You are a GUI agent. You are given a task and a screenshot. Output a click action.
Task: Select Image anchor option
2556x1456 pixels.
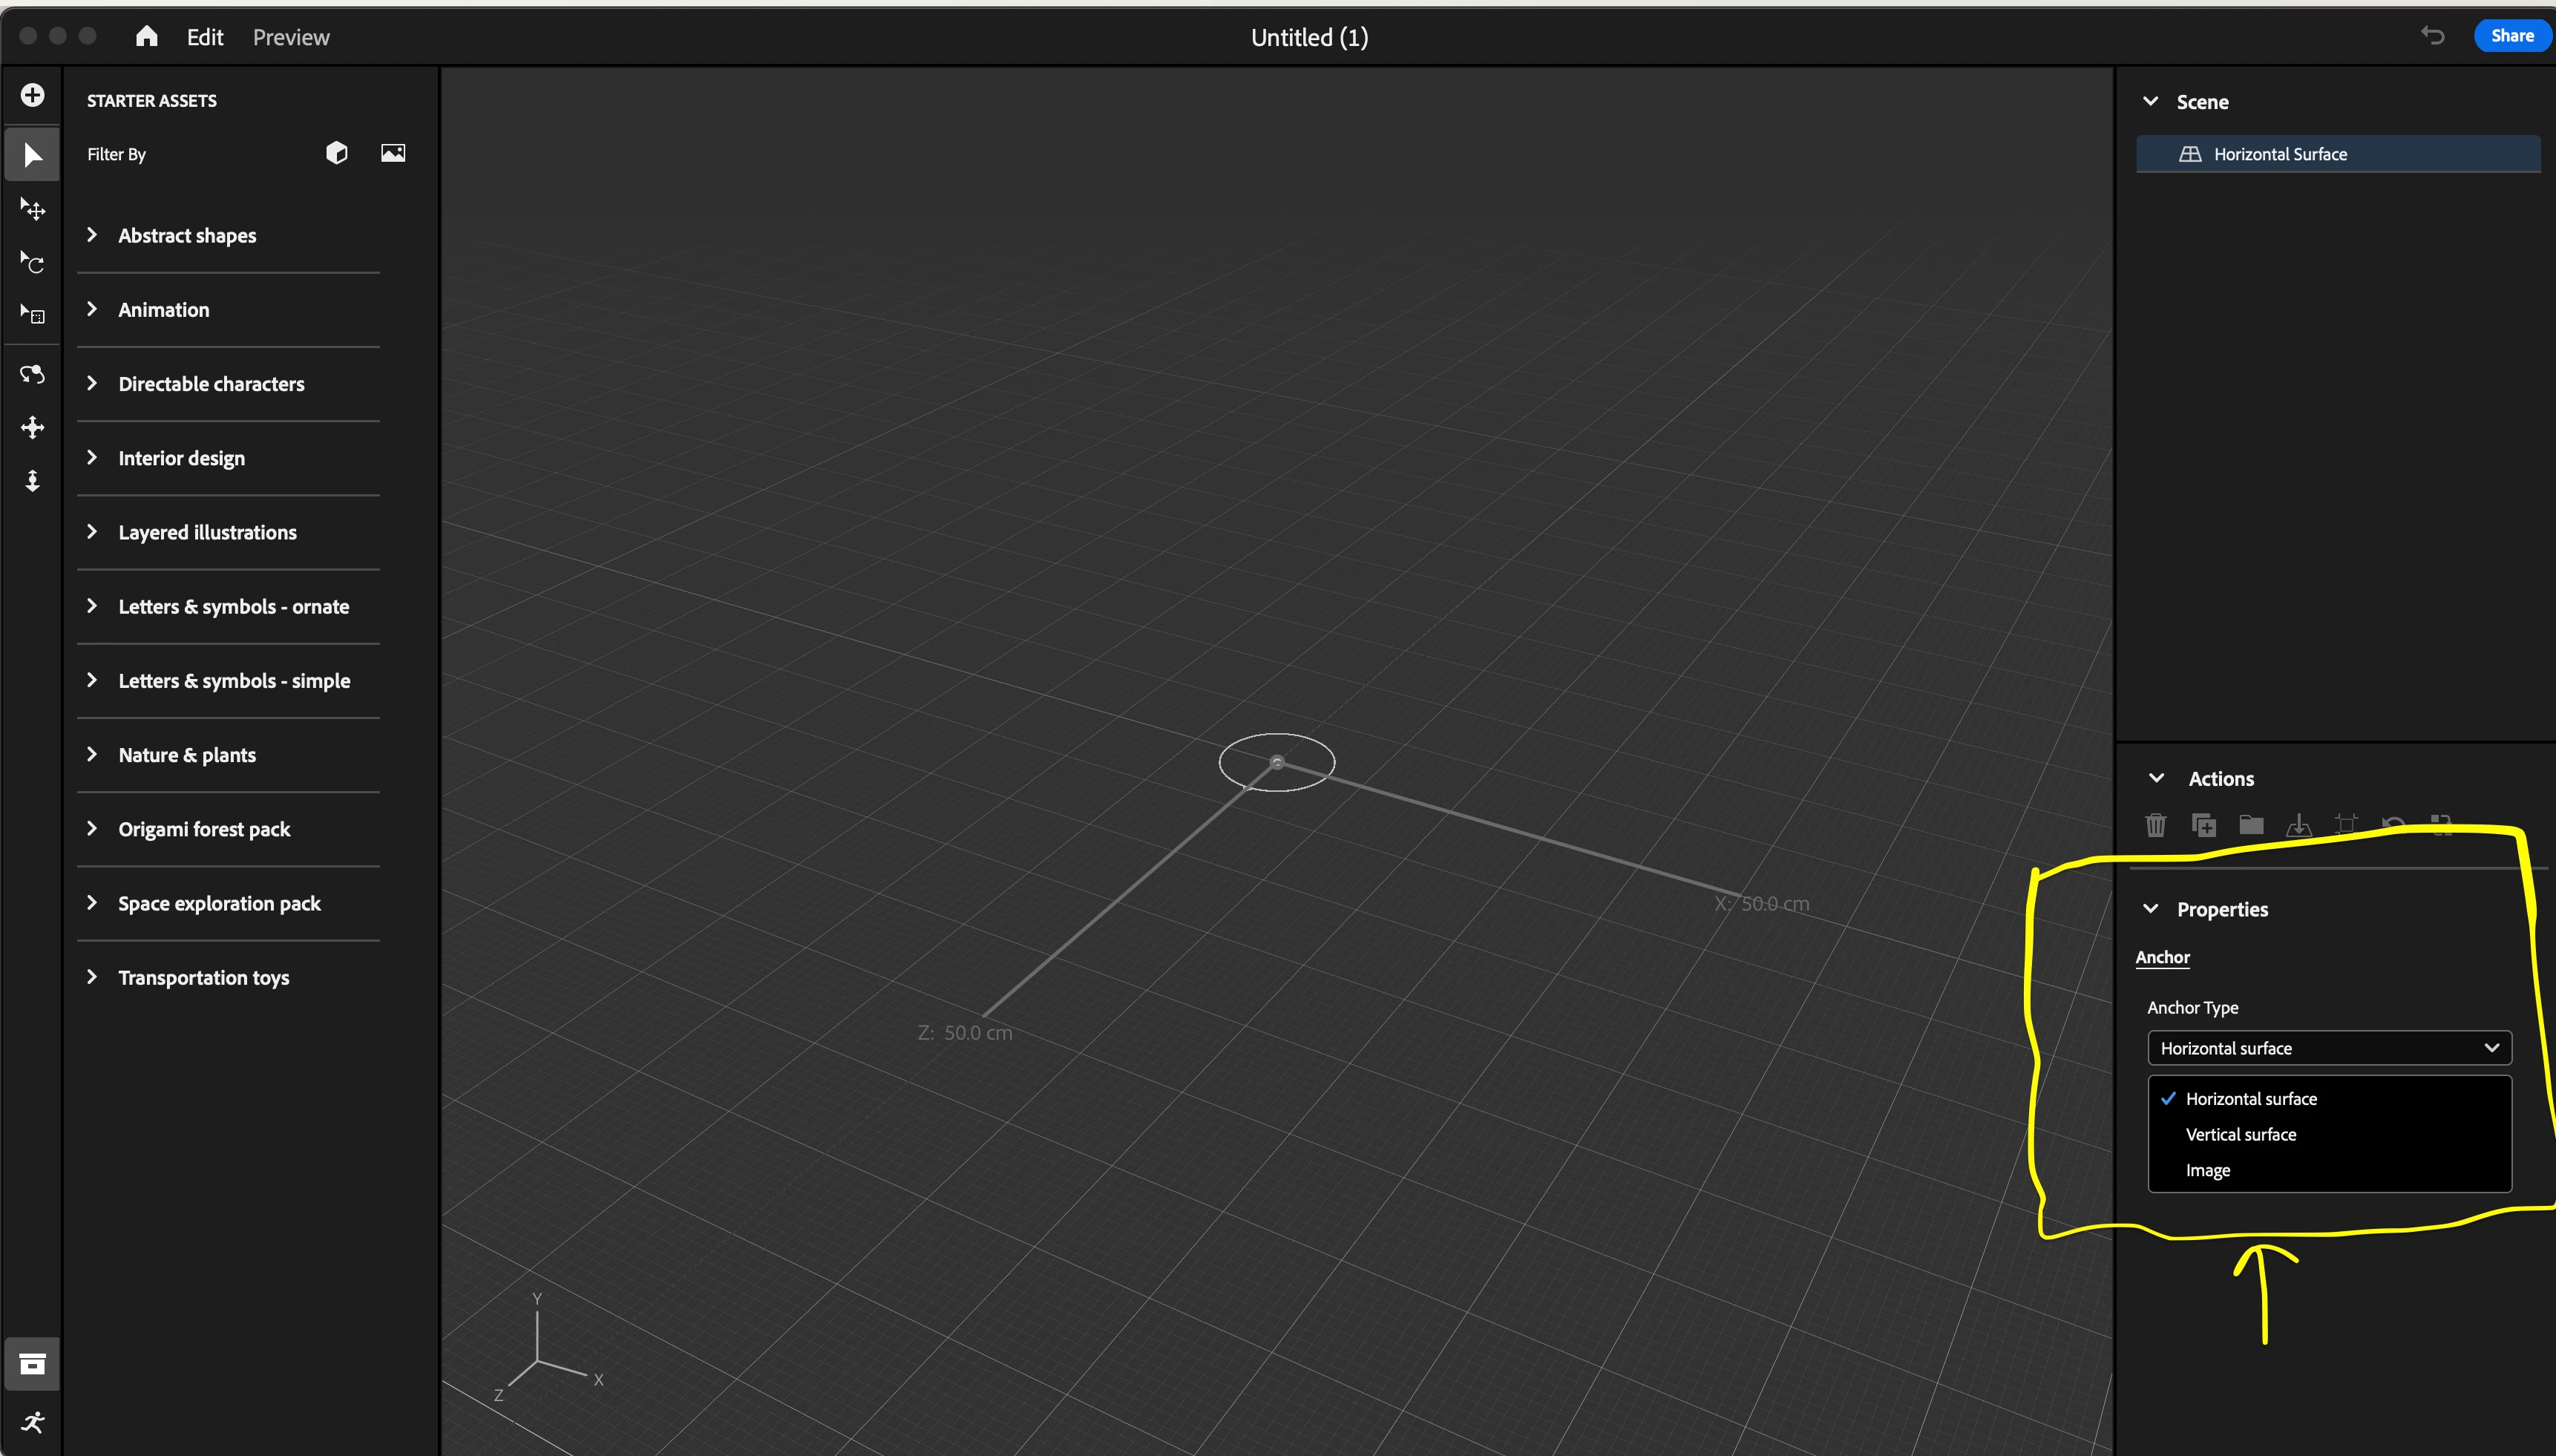pos(2207,1170)
